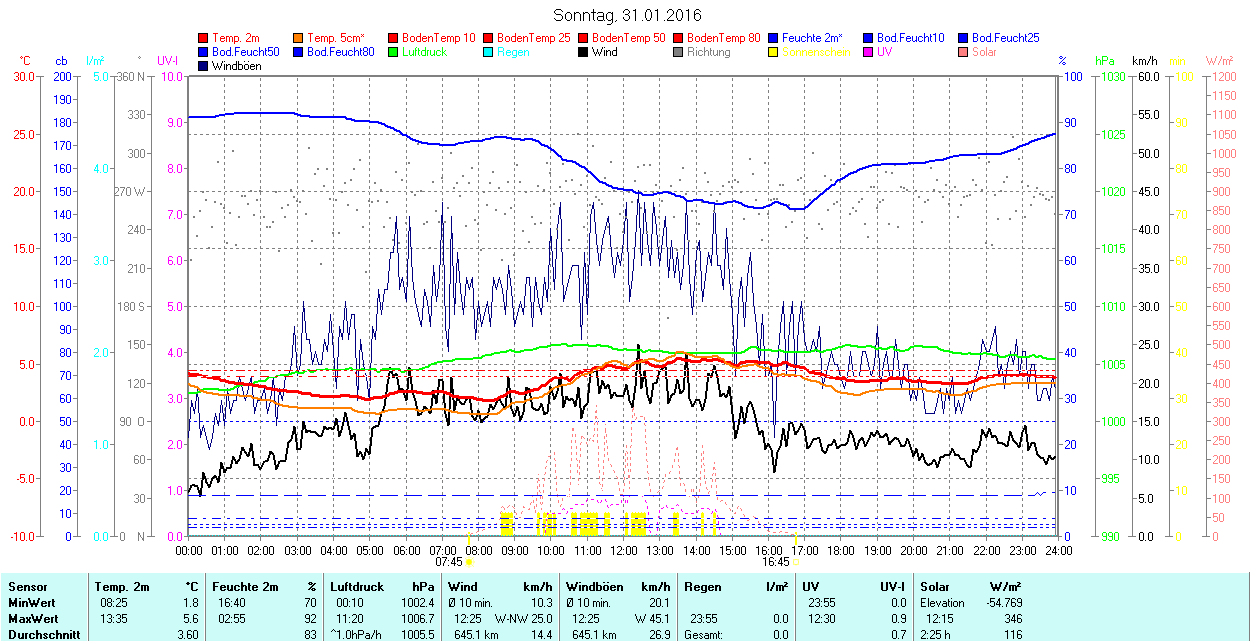Click the gray Richtung legend swatch

point(679,52)
